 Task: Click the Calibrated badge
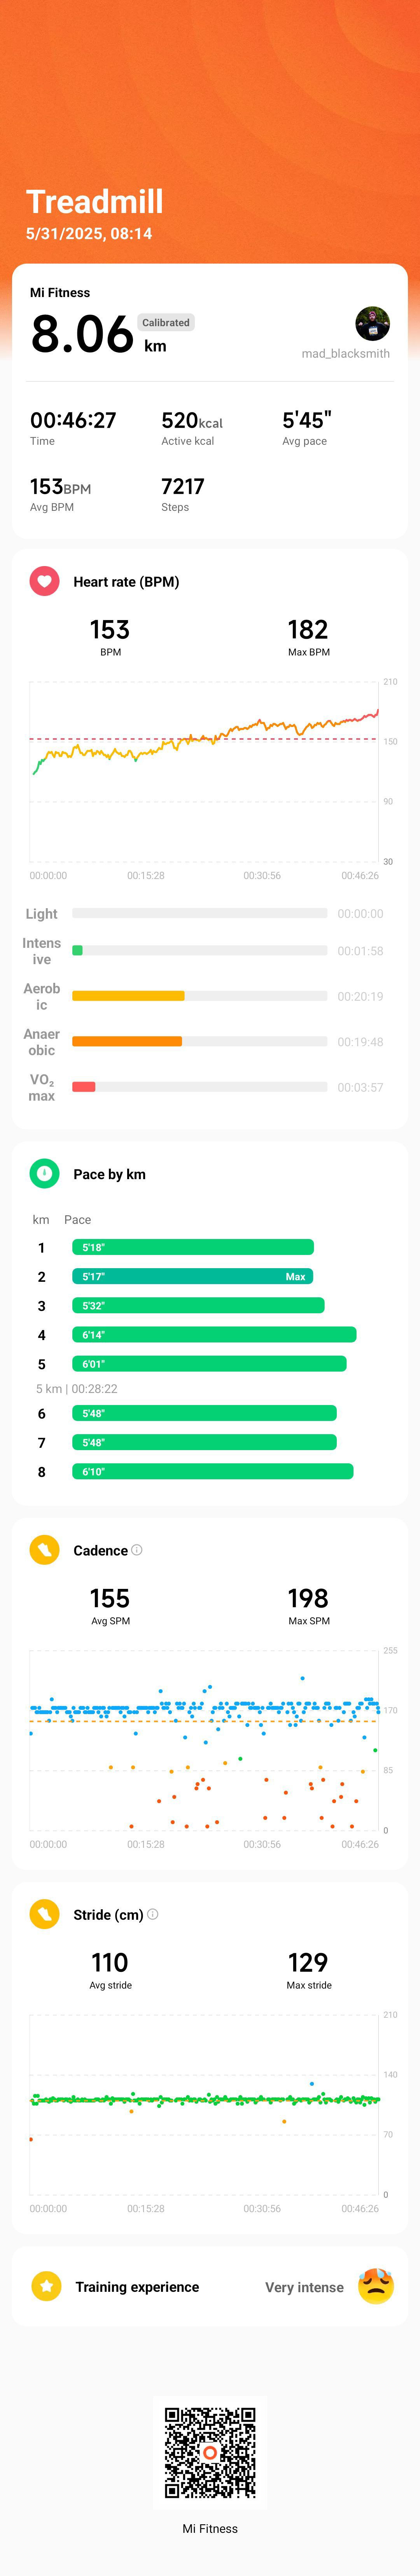click(166, 322)
